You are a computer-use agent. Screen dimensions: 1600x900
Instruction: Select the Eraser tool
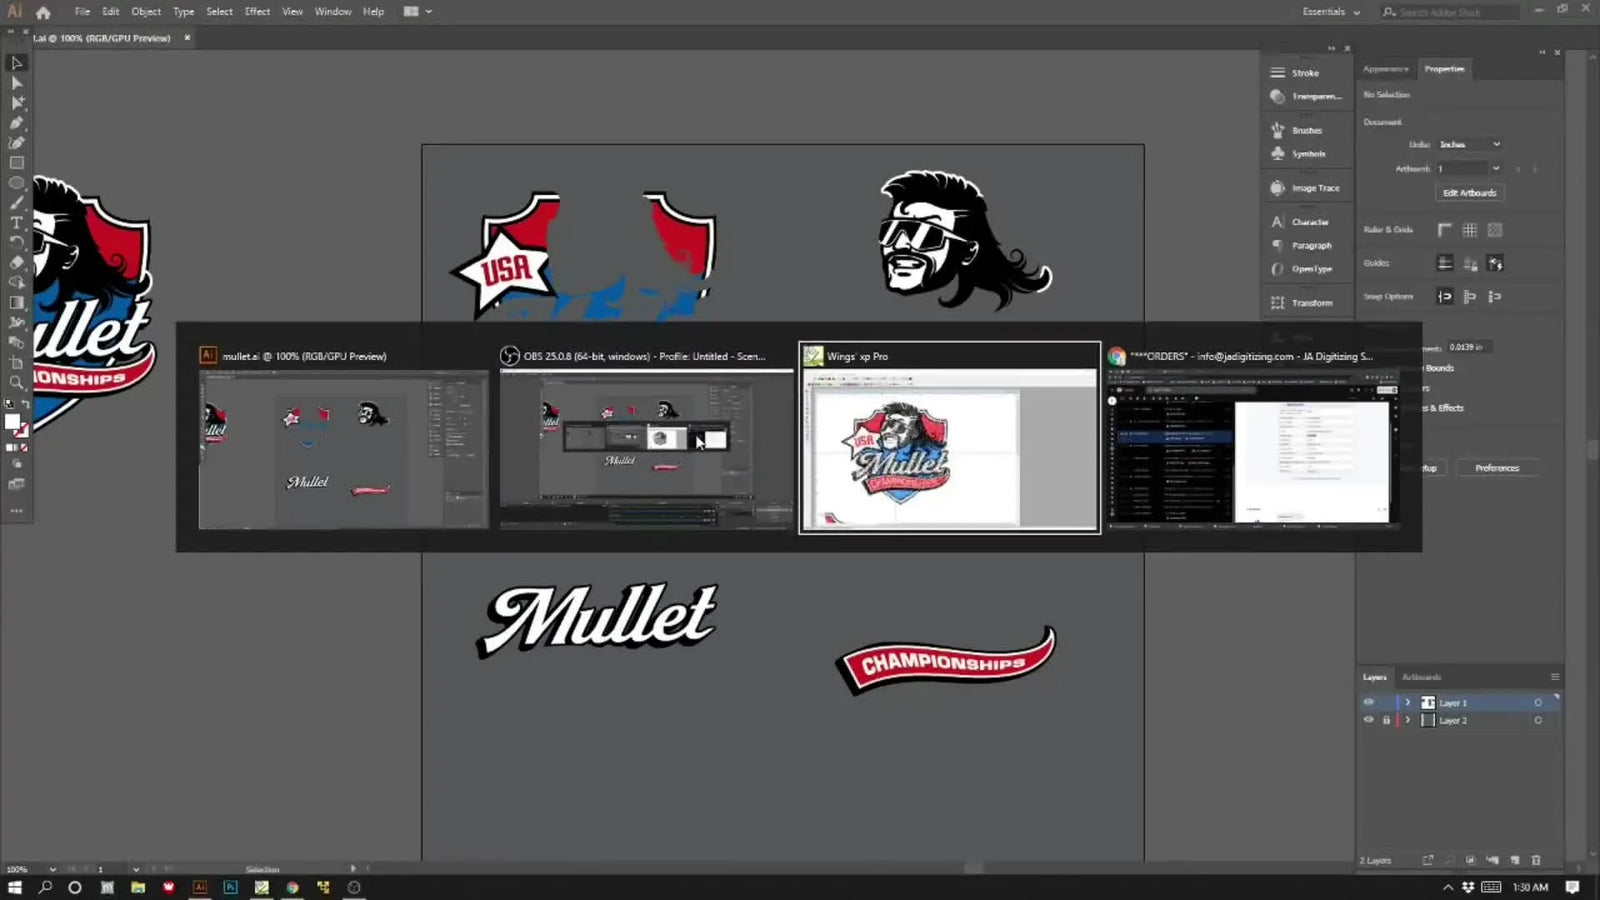click(x=16, y=262)
